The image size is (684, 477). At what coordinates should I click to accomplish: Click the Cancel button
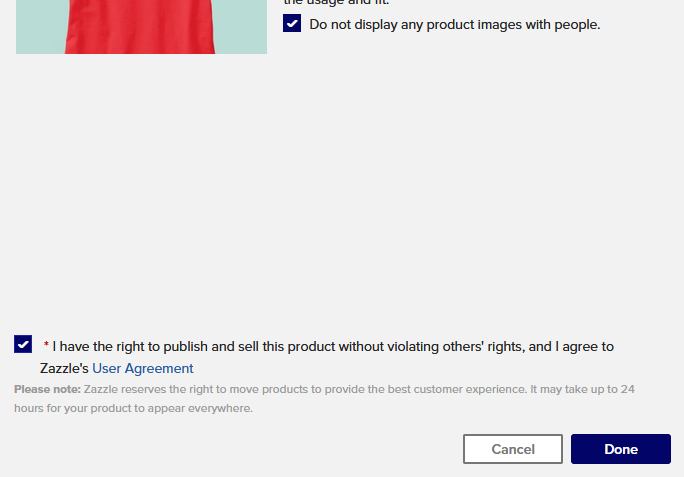click(x=513, y=449)
